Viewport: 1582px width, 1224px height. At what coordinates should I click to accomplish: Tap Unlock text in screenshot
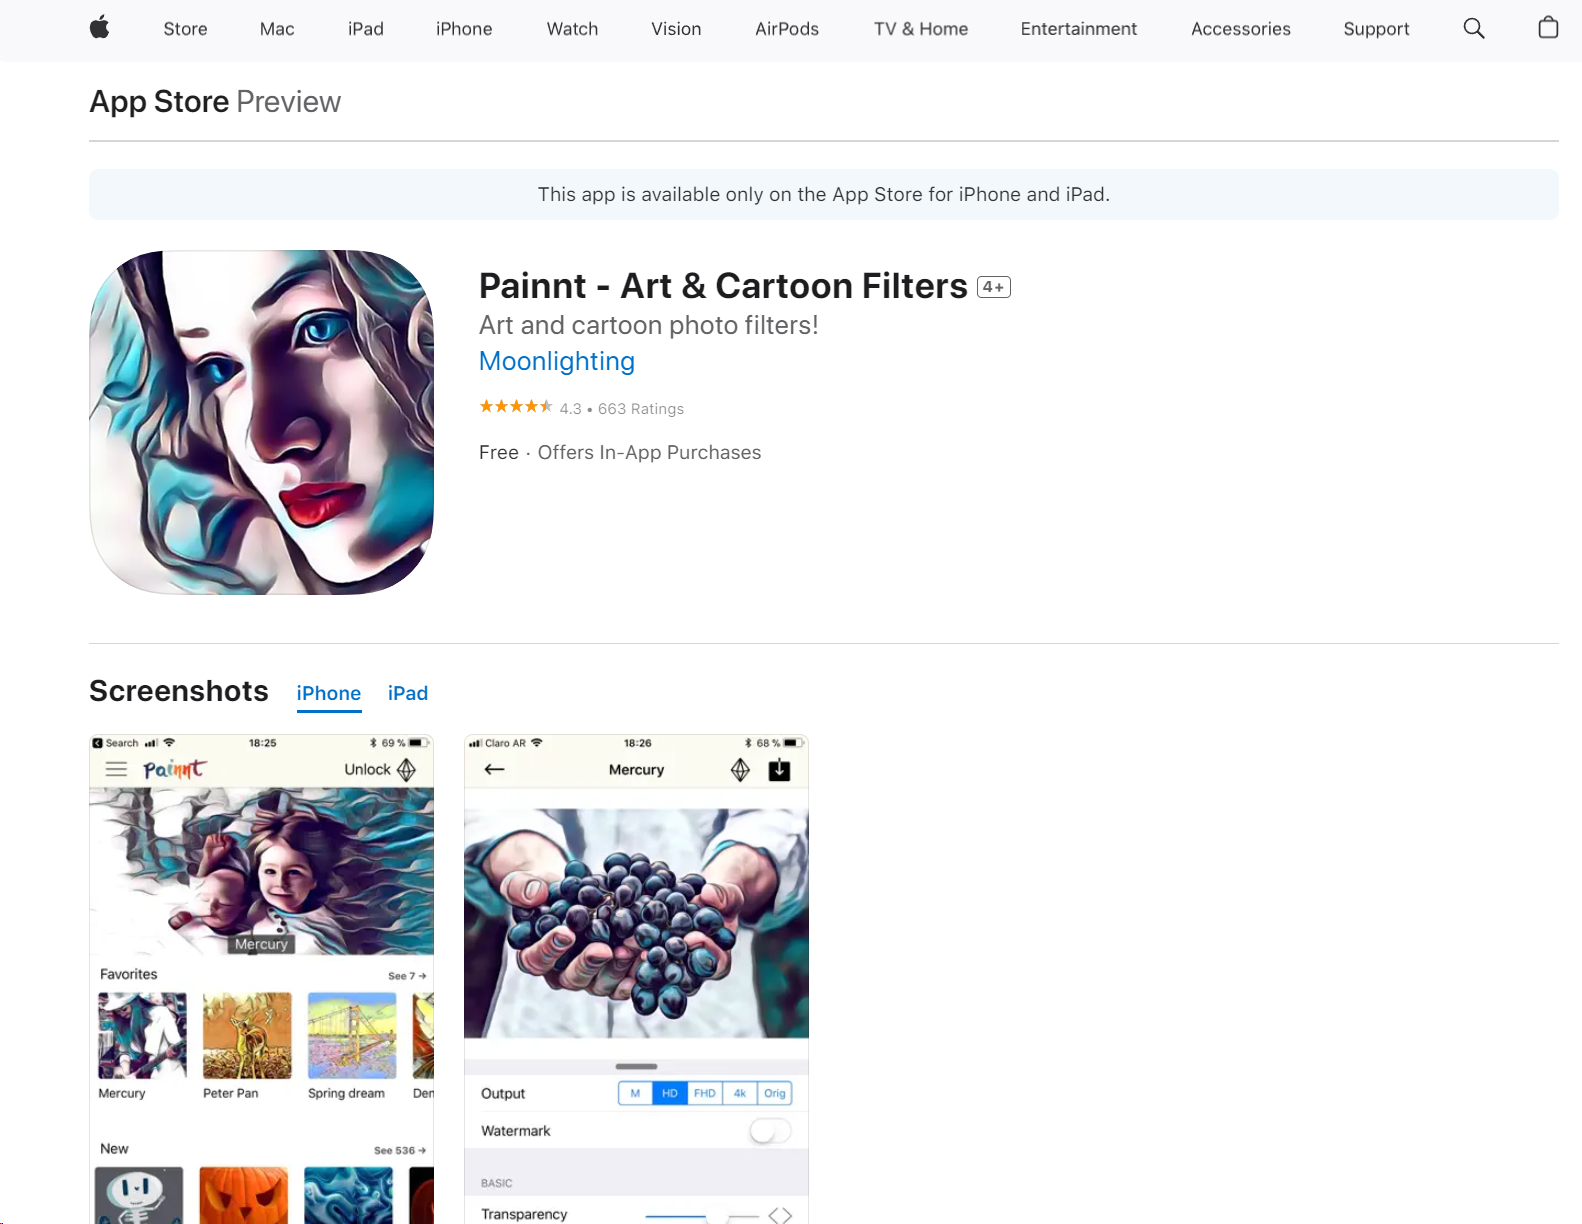point(367,769)
